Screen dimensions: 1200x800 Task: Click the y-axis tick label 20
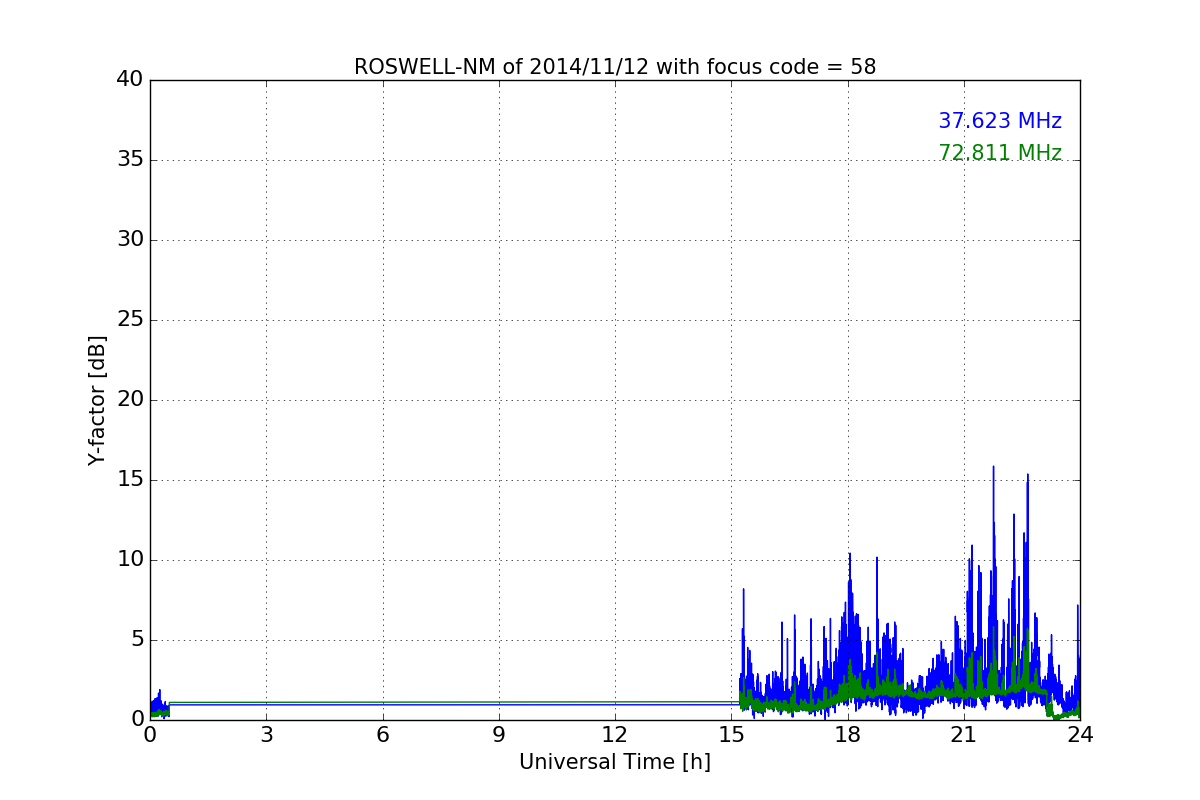(x=130, y=399)
